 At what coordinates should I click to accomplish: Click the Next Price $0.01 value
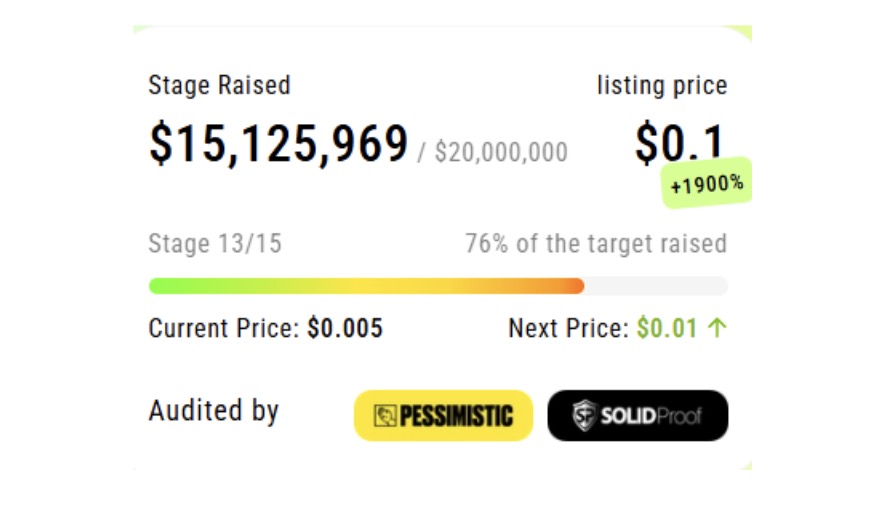point(667,328)
